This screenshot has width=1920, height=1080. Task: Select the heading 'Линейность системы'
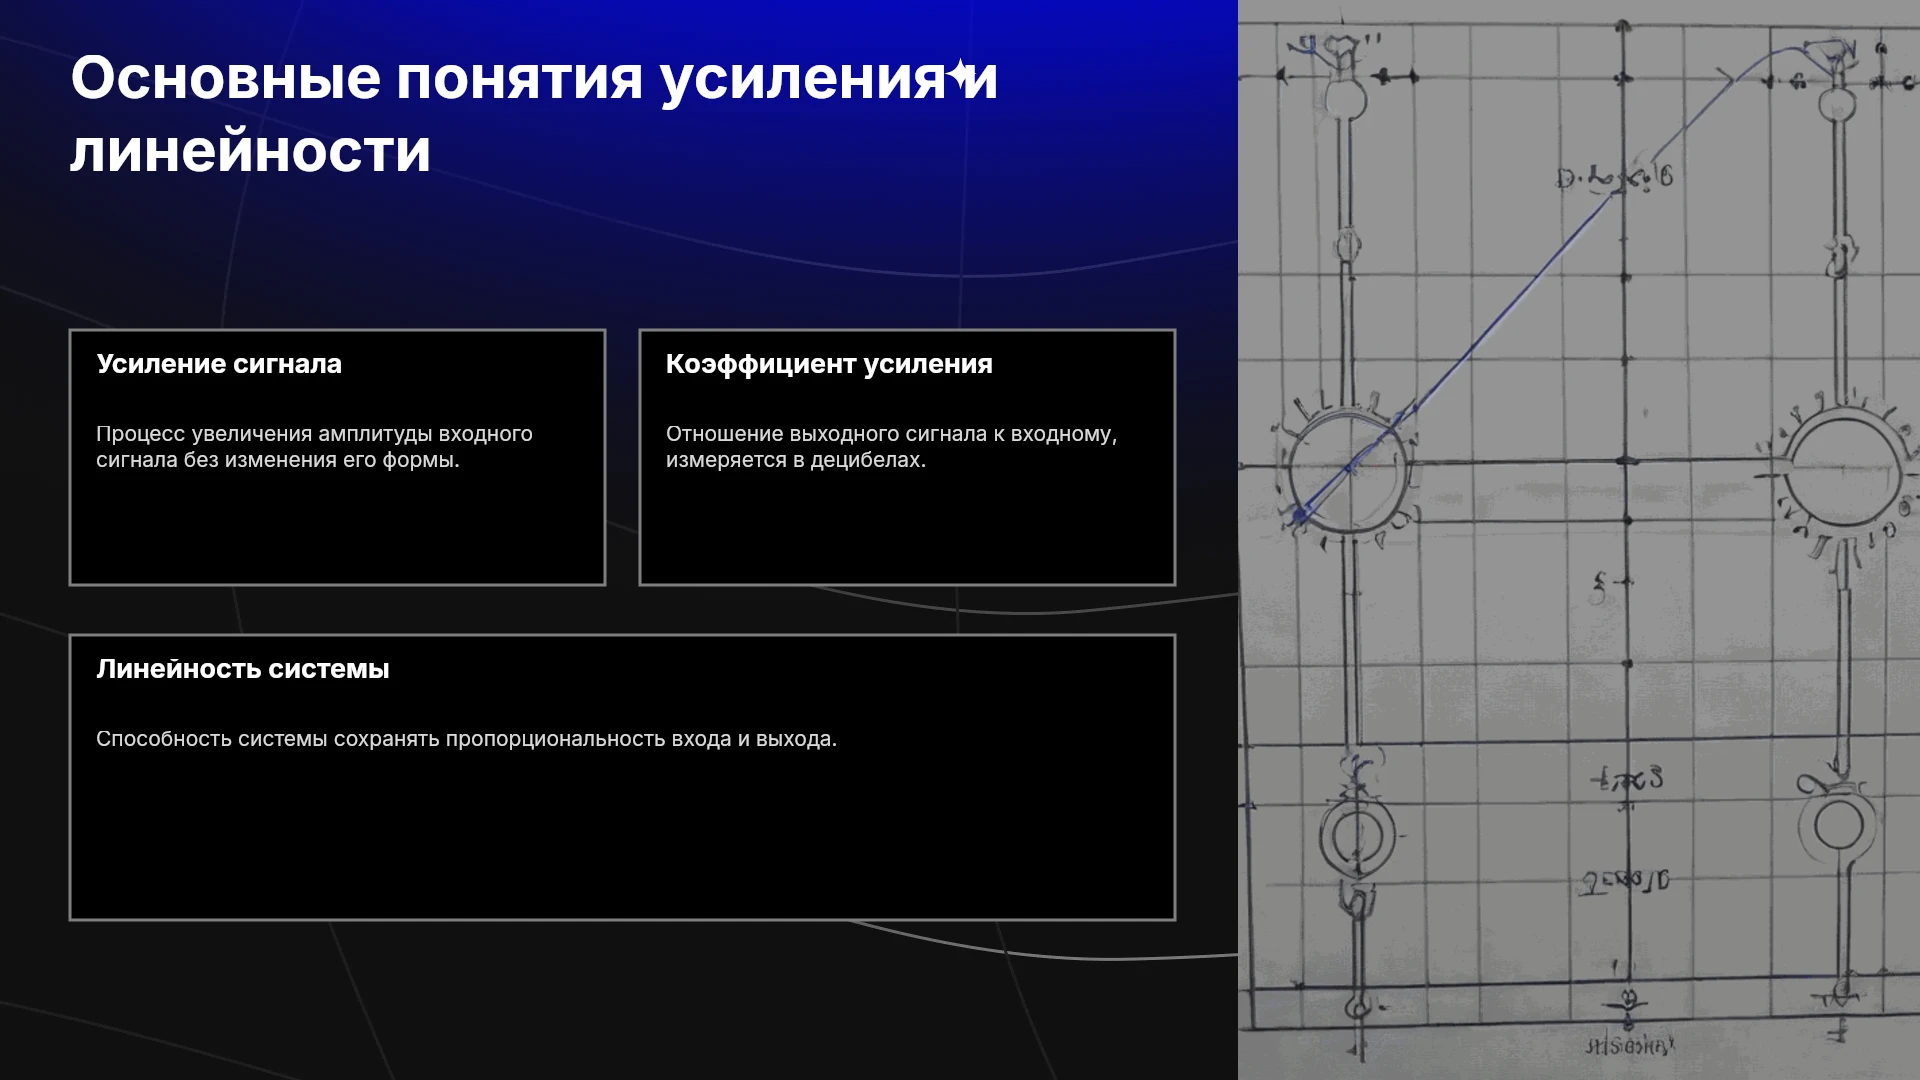click(x=243, y=669)
